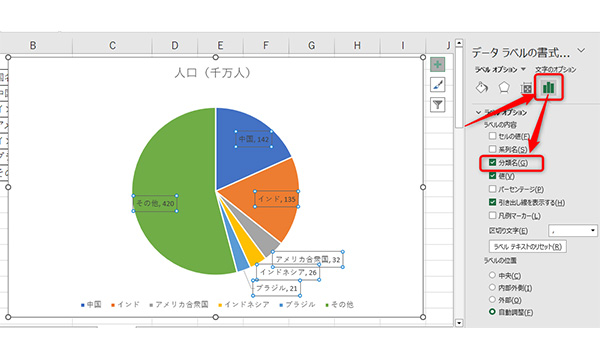Image resolution: width=600 pixels, height=360 pixels.
Task: Enable the 系列名(S) checkbox
Action: coord(492,149)
